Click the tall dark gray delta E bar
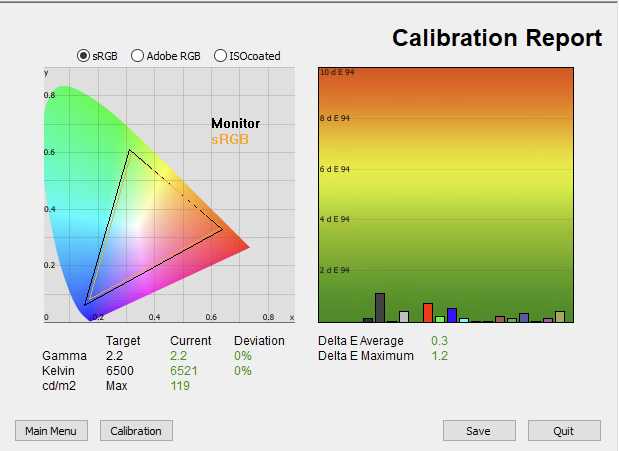 click(x=380, y=308)
